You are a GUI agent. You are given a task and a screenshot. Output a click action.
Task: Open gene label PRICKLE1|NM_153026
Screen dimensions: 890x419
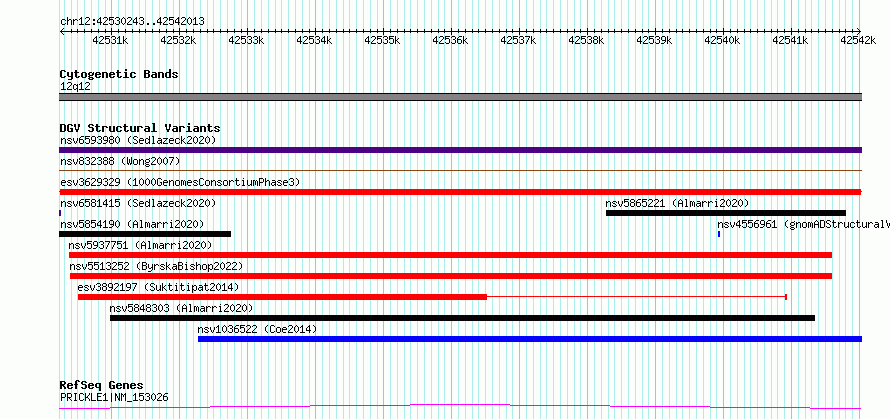114,397
